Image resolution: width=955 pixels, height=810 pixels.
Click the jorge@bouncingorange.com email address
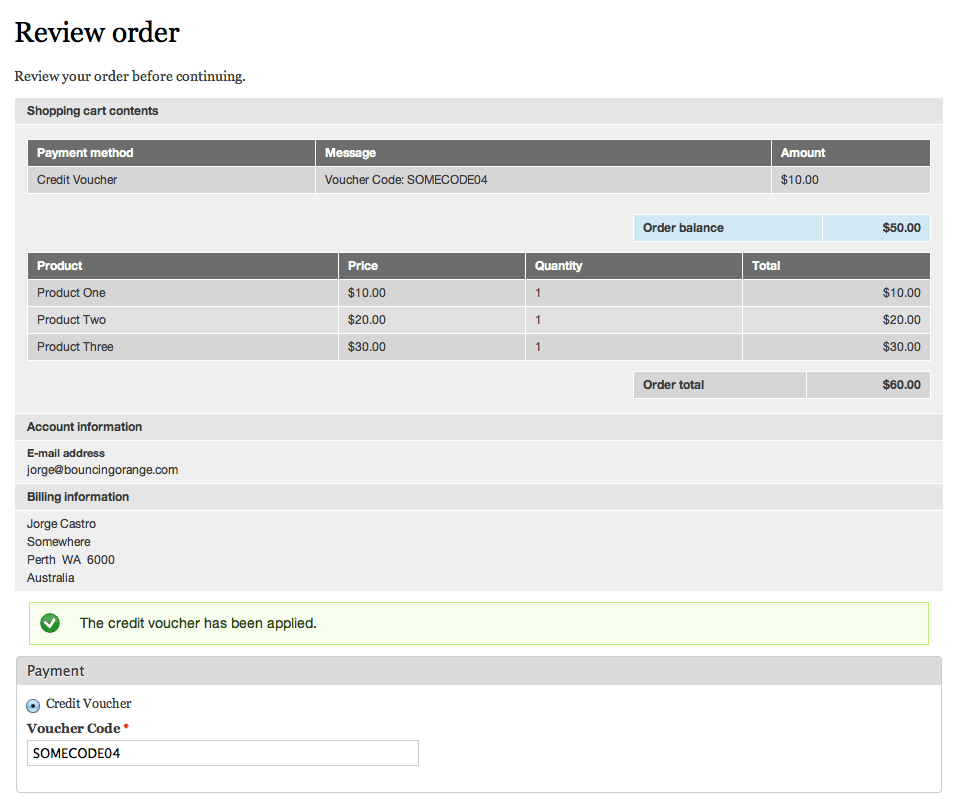point(102,470)
